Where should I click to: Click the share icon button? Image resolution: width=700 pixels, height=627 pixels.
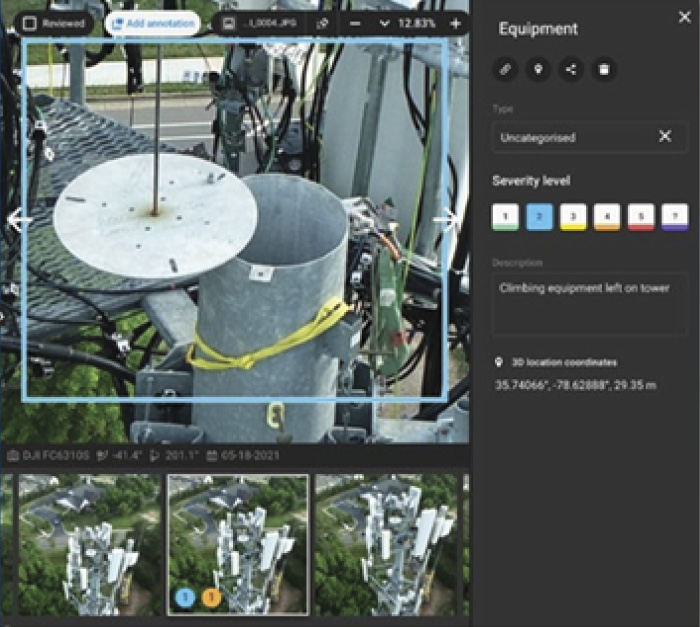point(571,69)
